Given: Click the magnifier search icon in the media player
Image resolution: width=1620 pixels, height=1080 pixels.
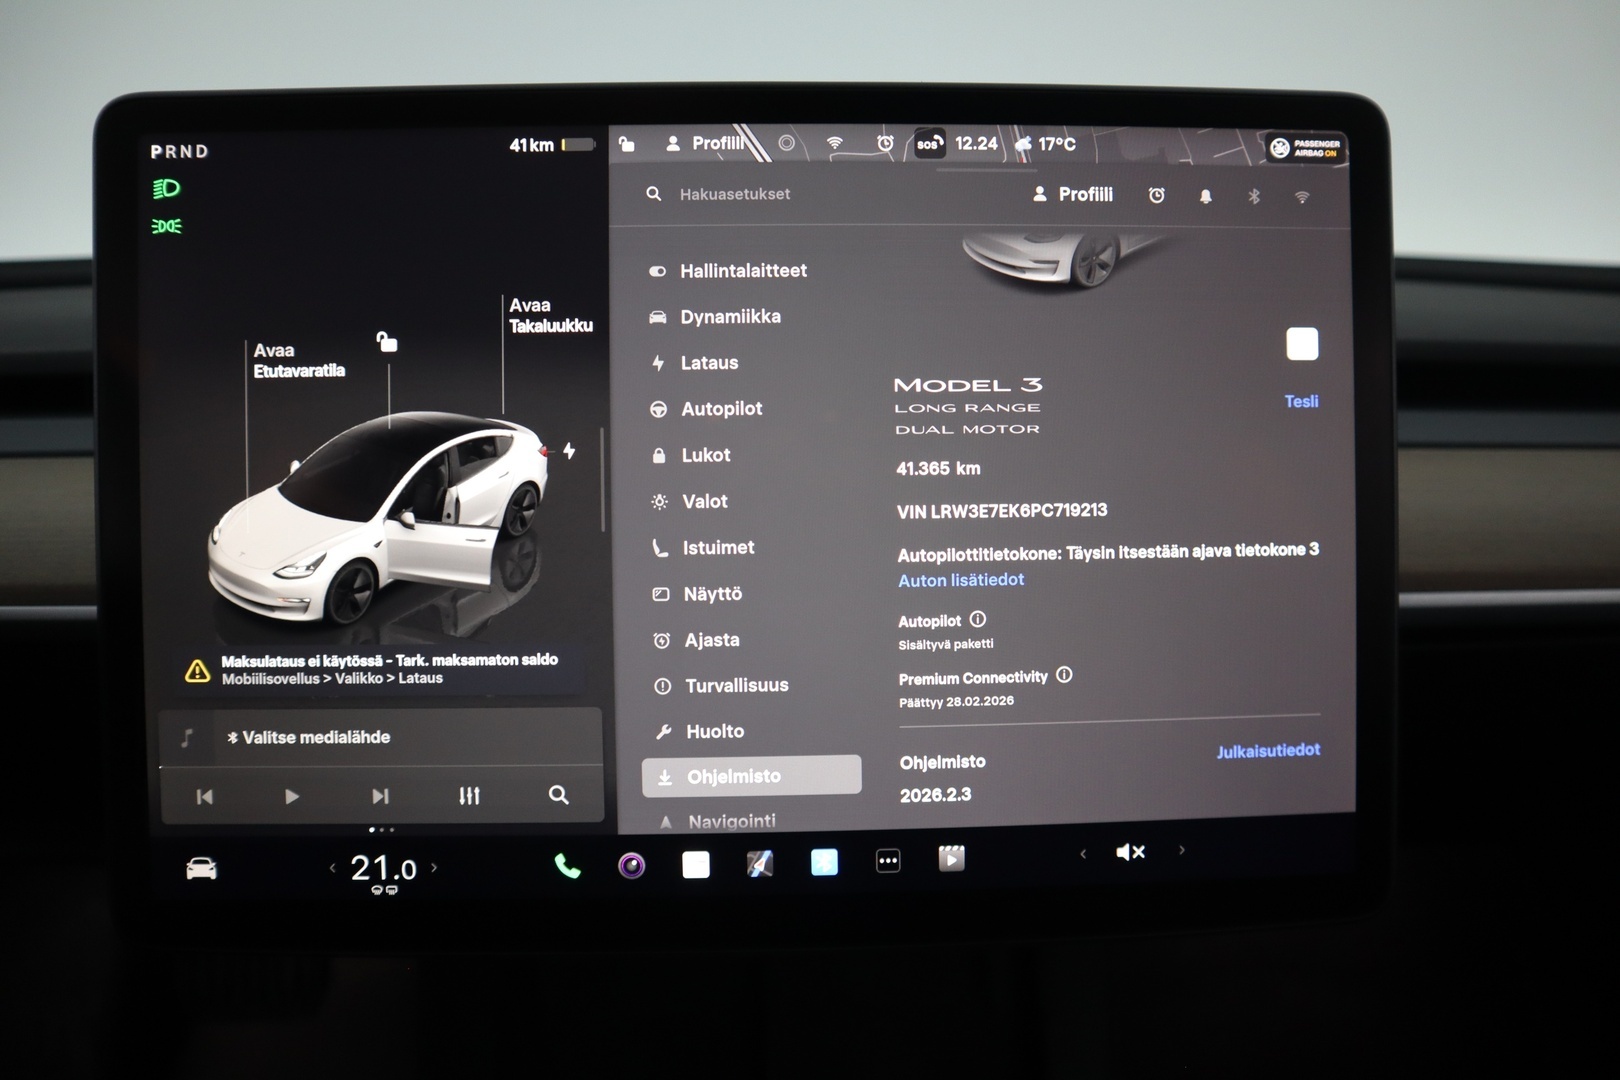Looking at the screenshot, I should pos(557,795).
